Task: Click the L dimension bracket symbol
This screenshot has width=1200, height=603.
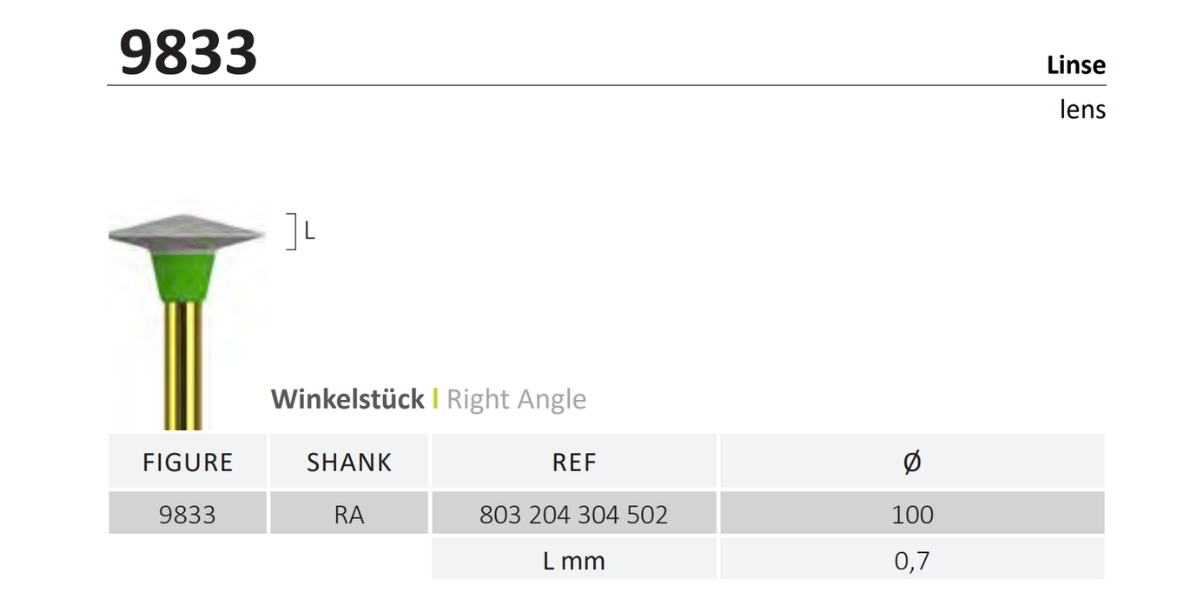Action: pyautogui.click(x=291, y=231)
